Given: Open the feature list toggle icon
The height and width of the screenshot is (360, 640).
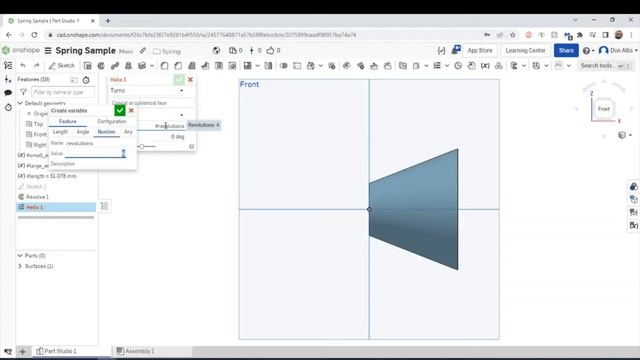Looking at the screenshot, I should coord(8,66).
